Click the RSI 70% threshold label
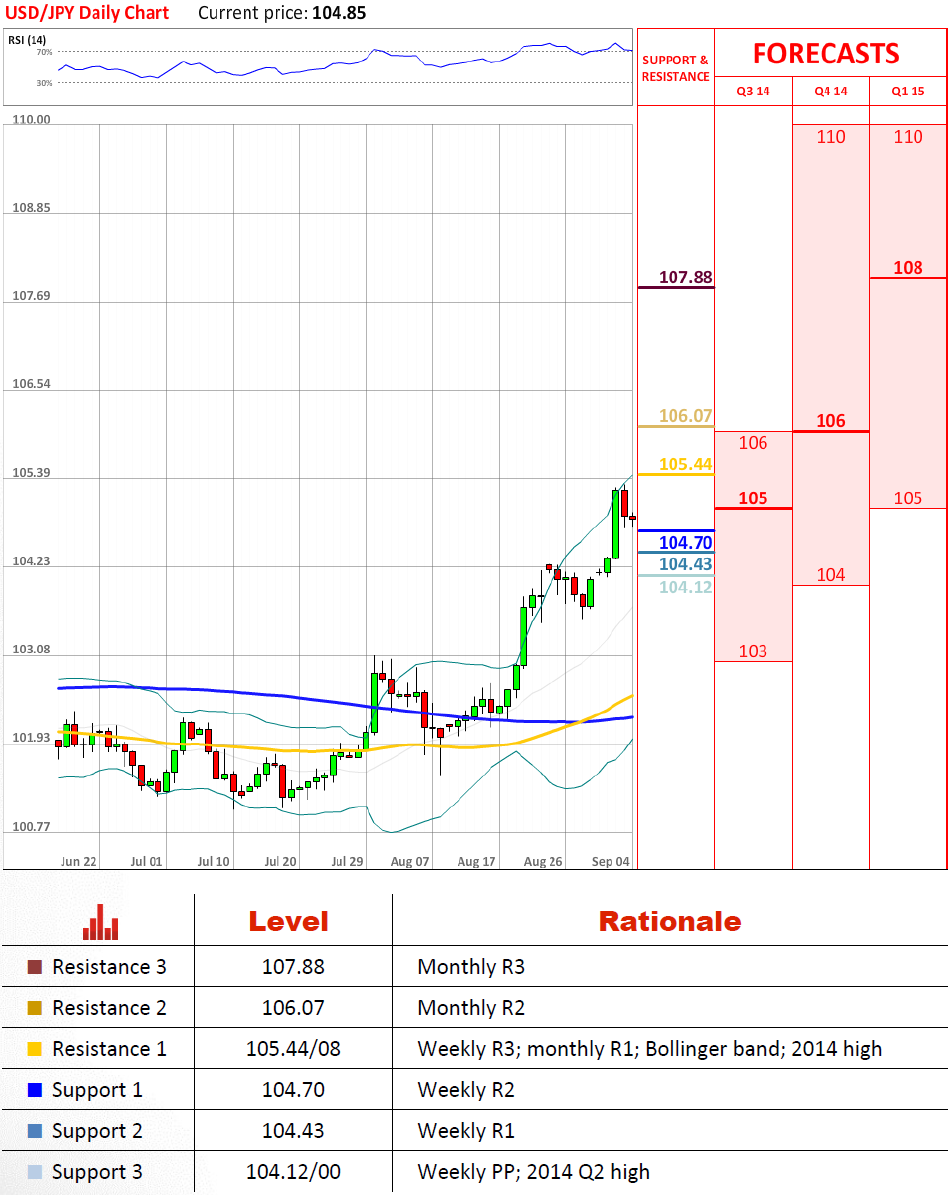 [44, 52]
